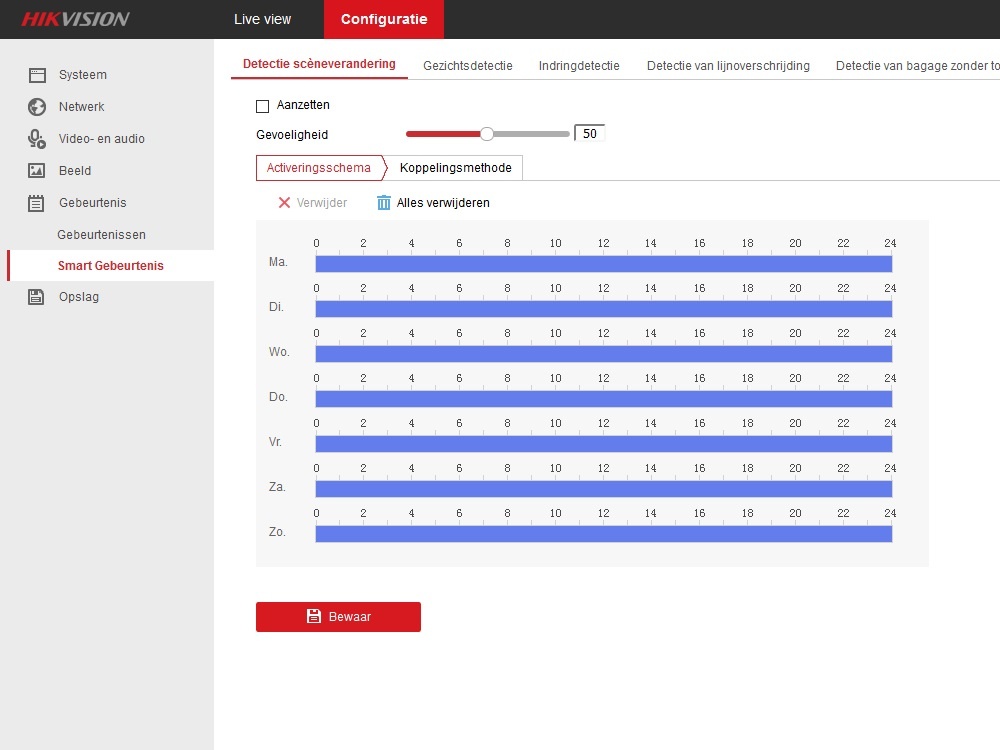Click the Netwerk globe icon
Viewport: 1000px width, 750px height.
(x=37, y=107)
